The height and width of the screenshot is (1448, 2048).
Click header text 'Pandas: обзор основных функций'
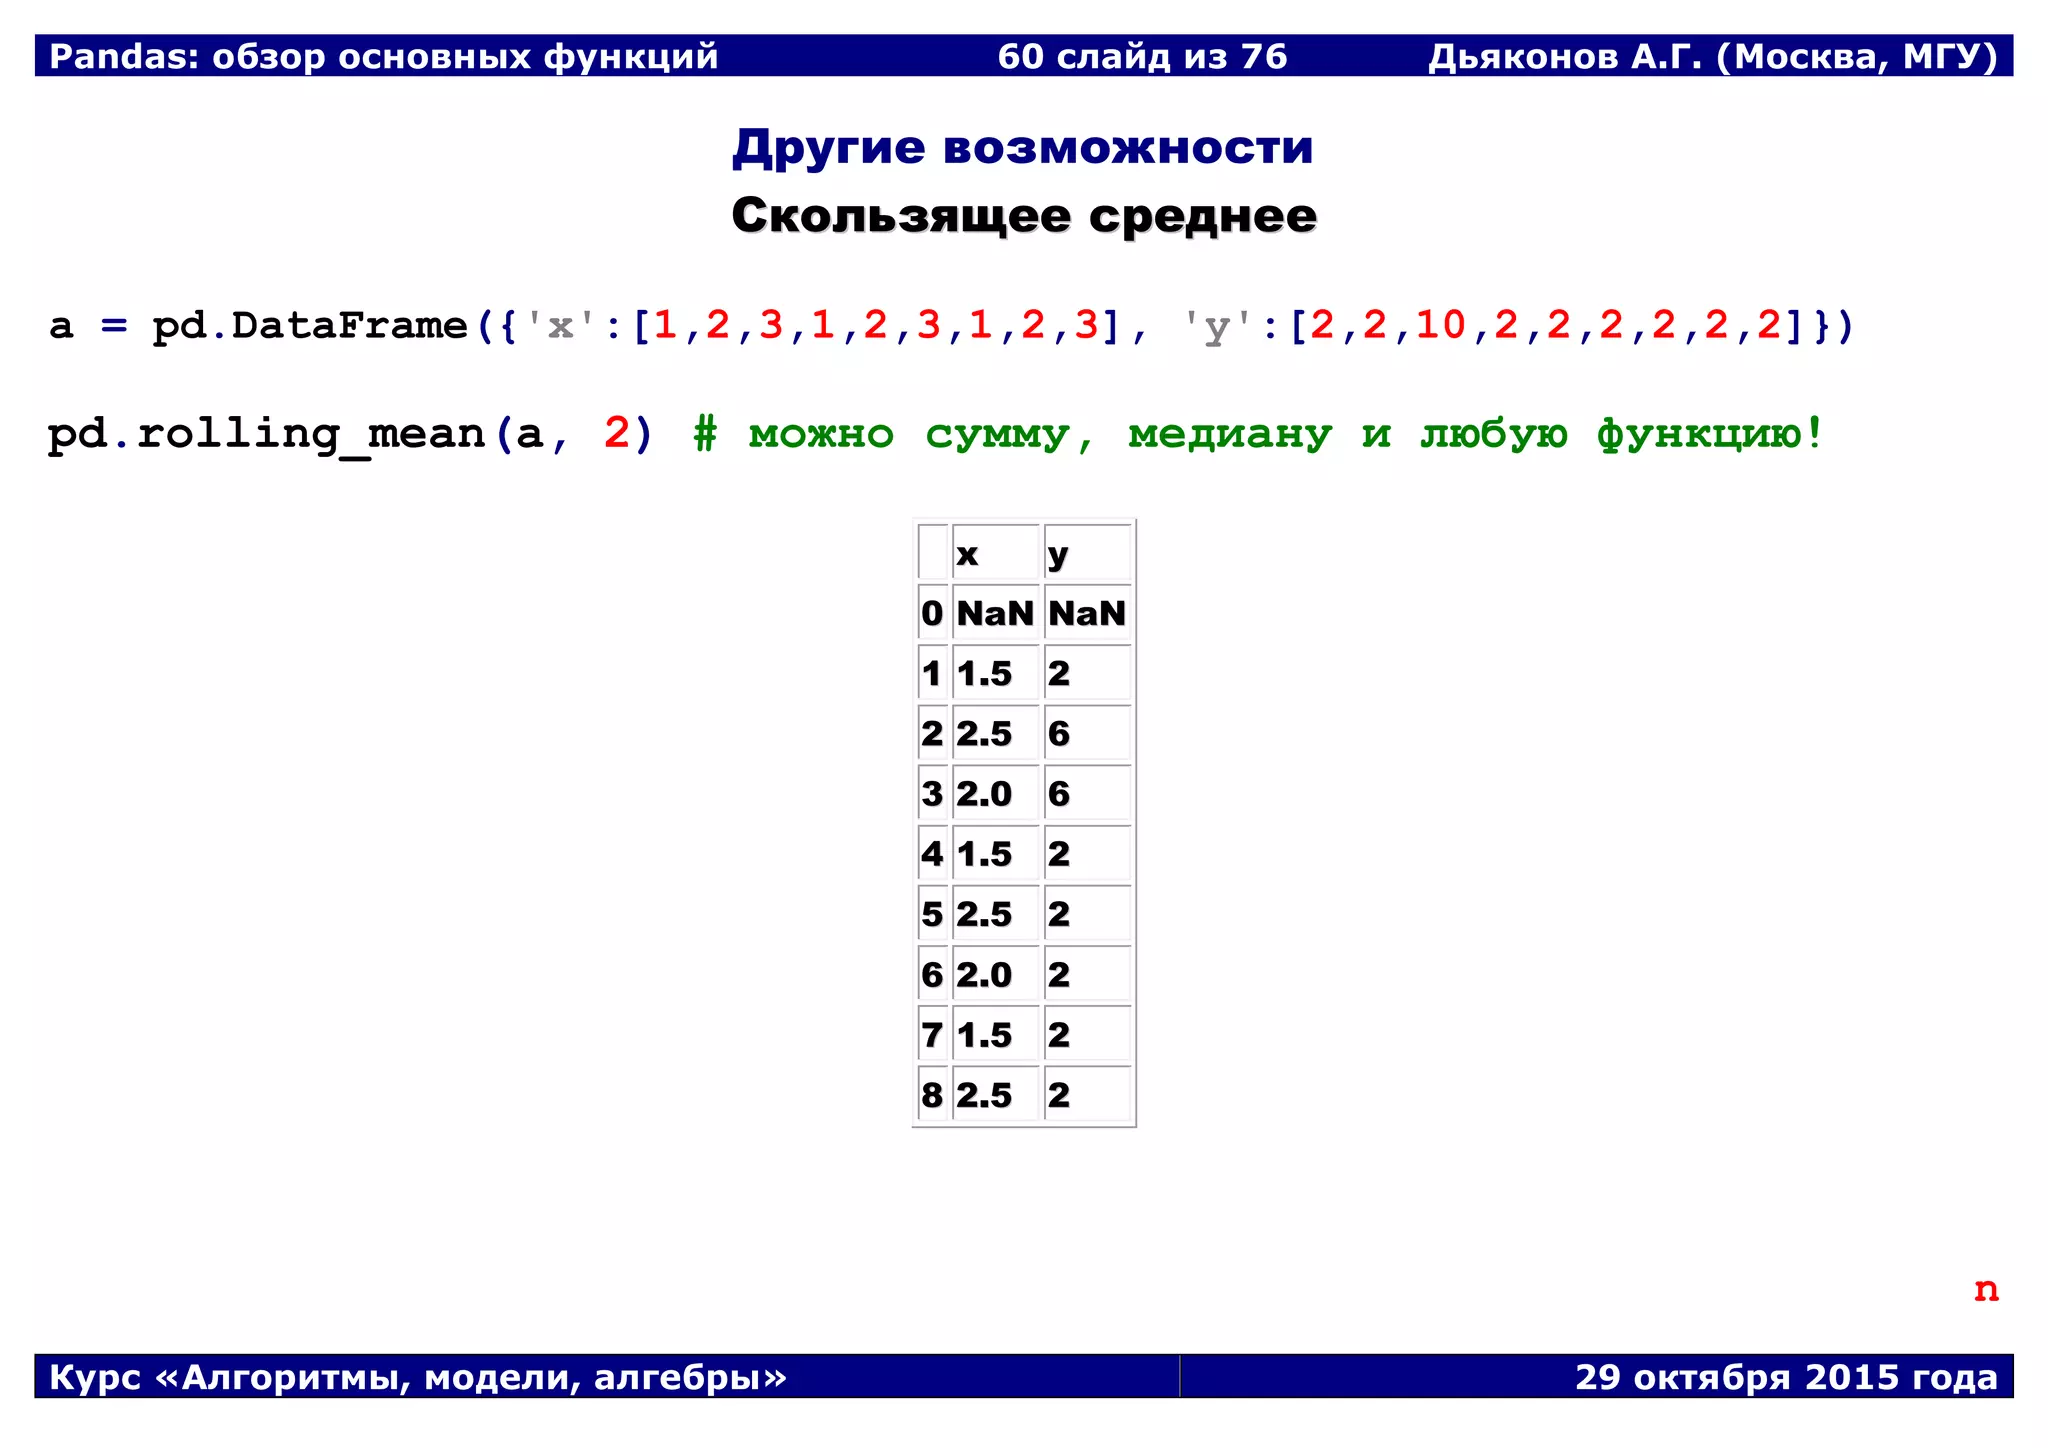pyautogui.click(x=384, y=57)
